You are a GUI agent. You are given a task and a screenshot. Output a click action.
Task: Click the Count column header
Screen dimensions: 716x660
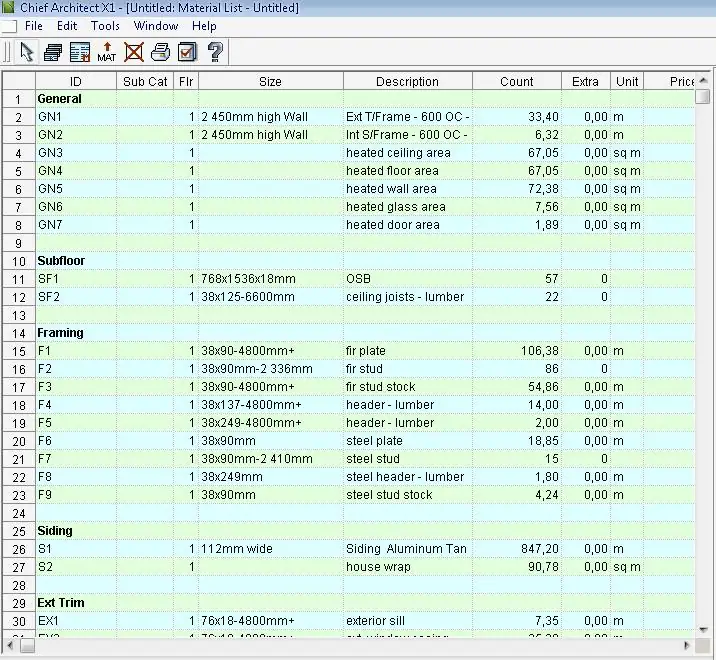[x=516, y=81]
